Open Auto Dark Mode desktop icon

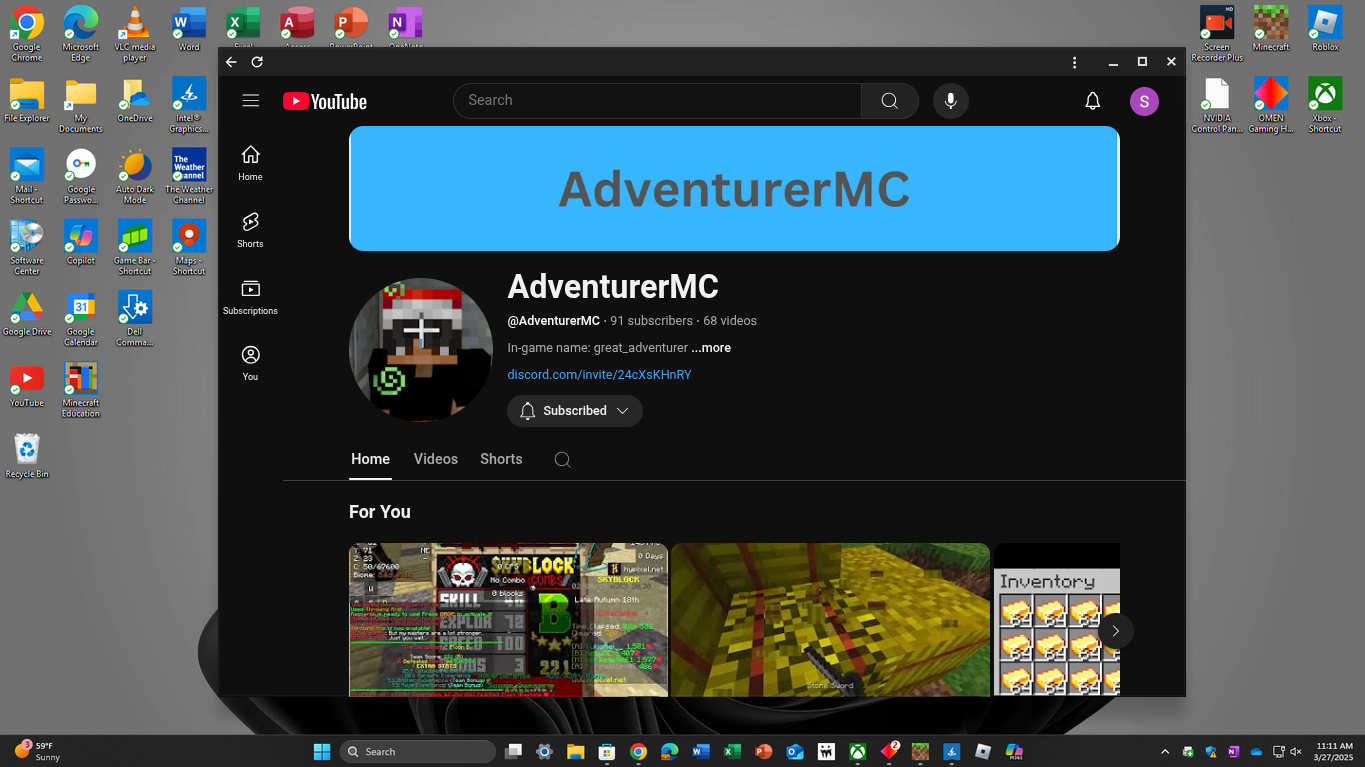tap(135, 177)
